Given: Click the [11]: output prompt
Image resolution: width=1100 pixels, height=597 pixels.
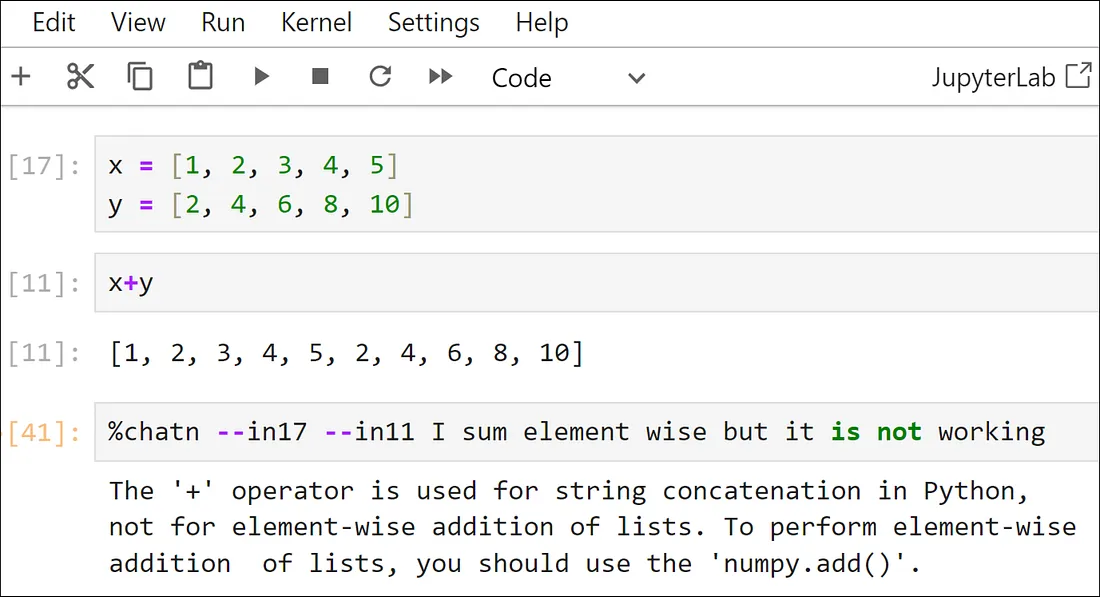Looking at the screenshot, I should 44,353.
